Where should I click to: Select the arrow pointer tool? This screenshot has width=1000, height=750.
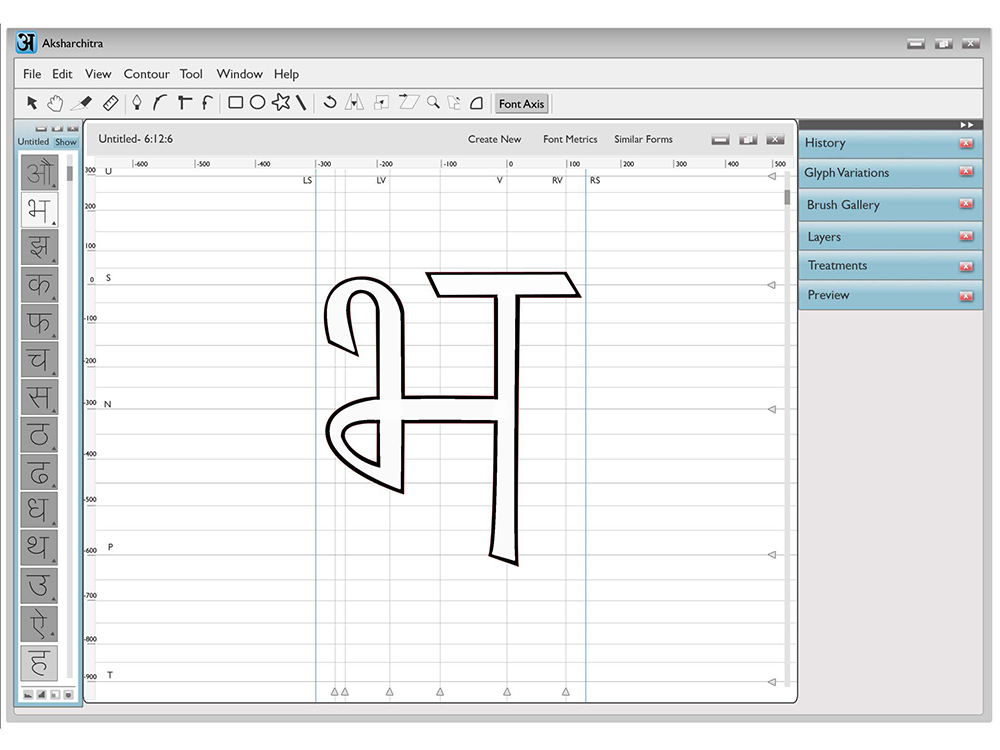point(32,103)
